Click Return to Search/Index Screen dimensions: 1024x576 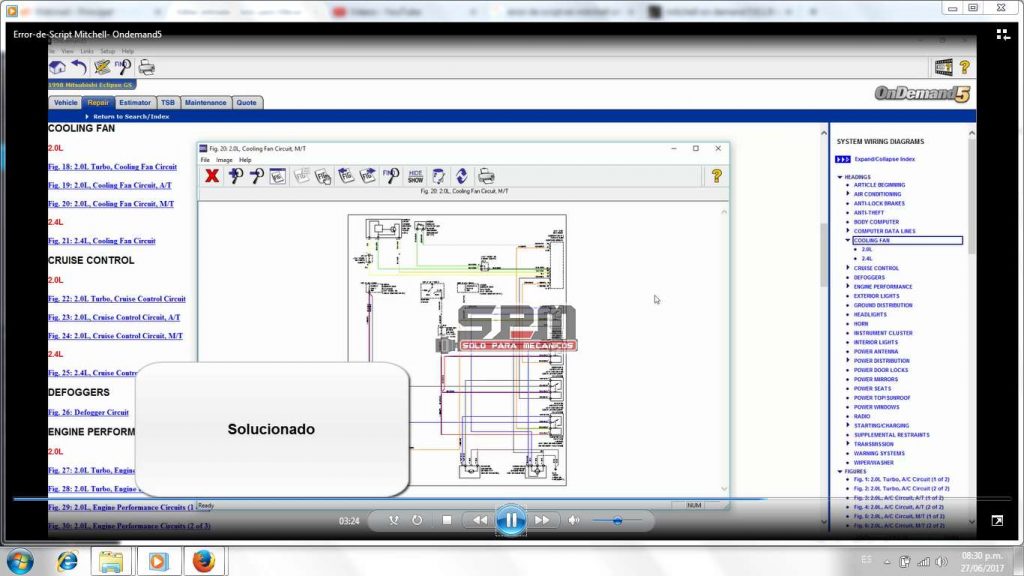pos(131,117)
